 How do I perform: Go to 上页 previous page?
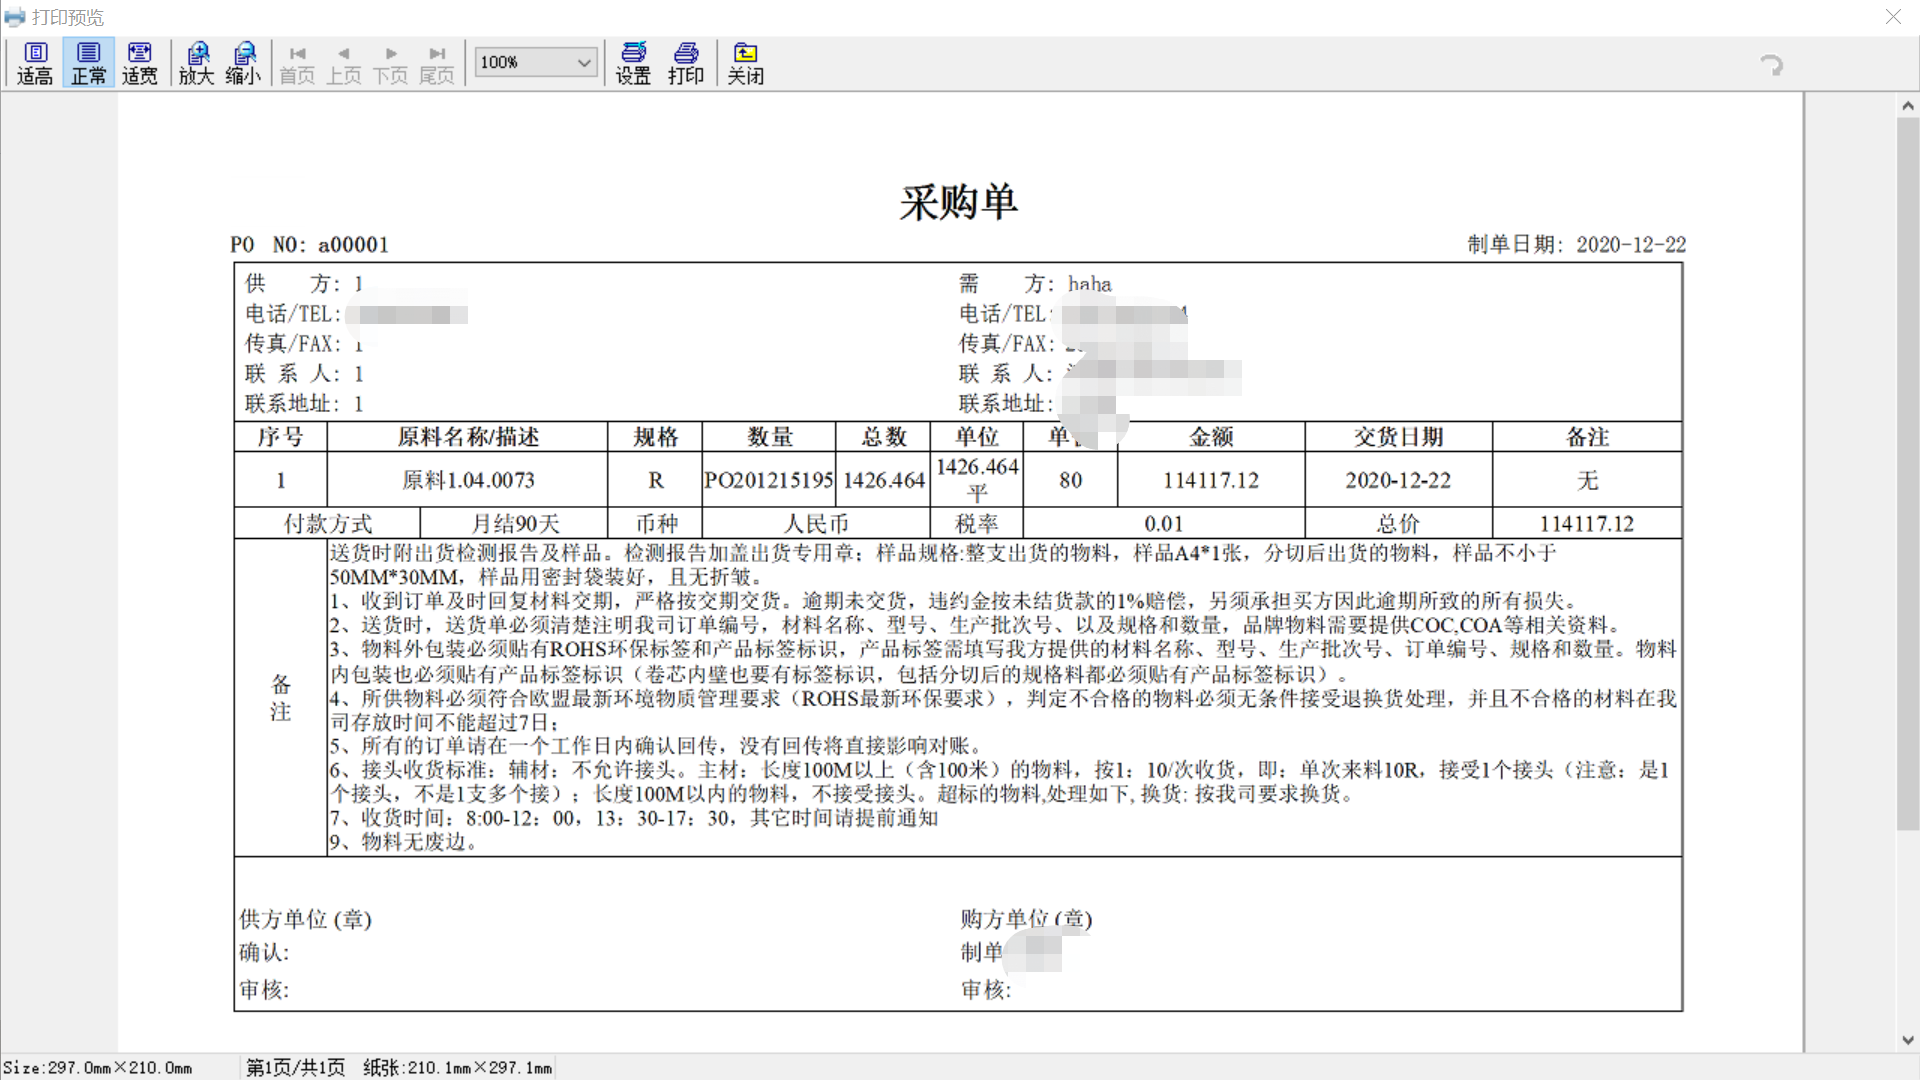344,64
